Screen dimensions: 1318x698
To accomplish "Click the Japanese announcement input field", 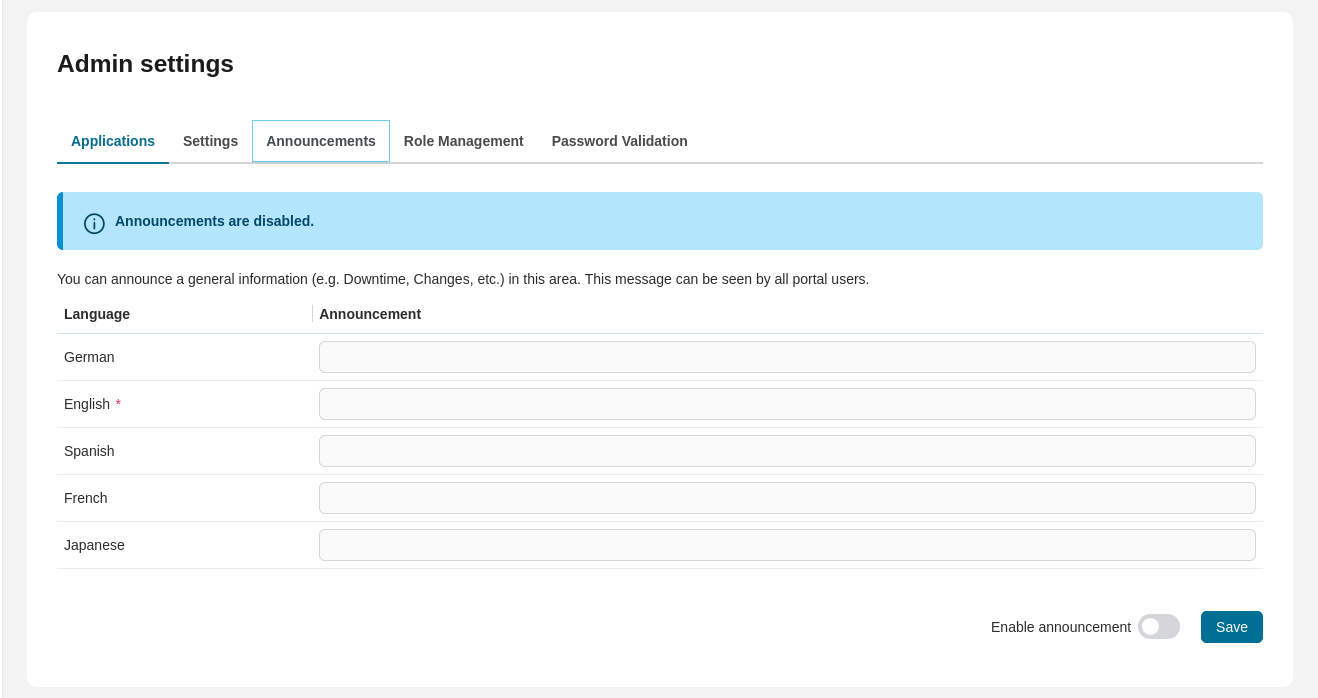I will [x=787, y=544].
